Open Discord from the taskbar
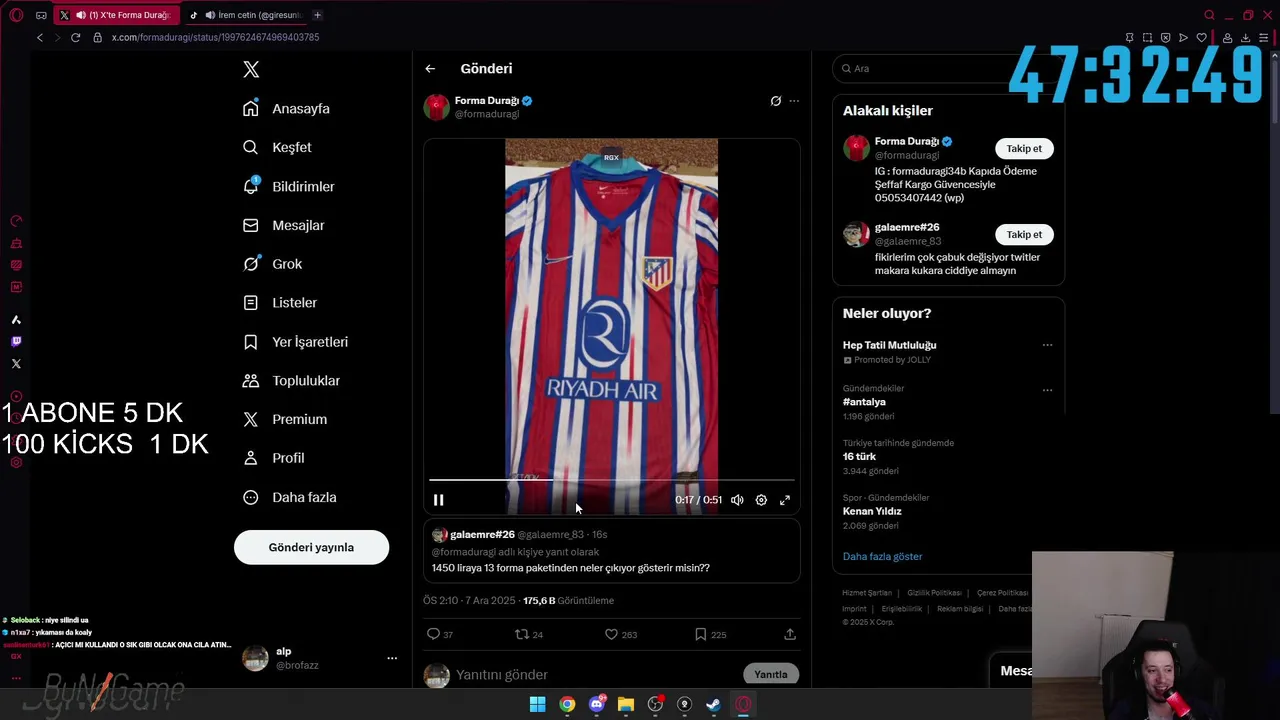This screenshot has width=1280, height=720. coord(597,704)
